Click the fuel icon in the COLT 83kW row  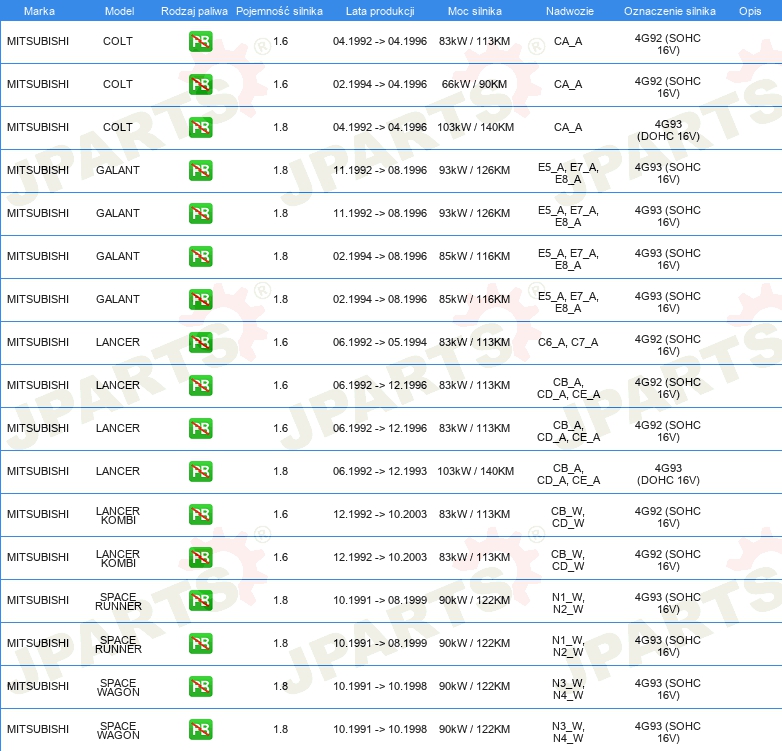200,42
